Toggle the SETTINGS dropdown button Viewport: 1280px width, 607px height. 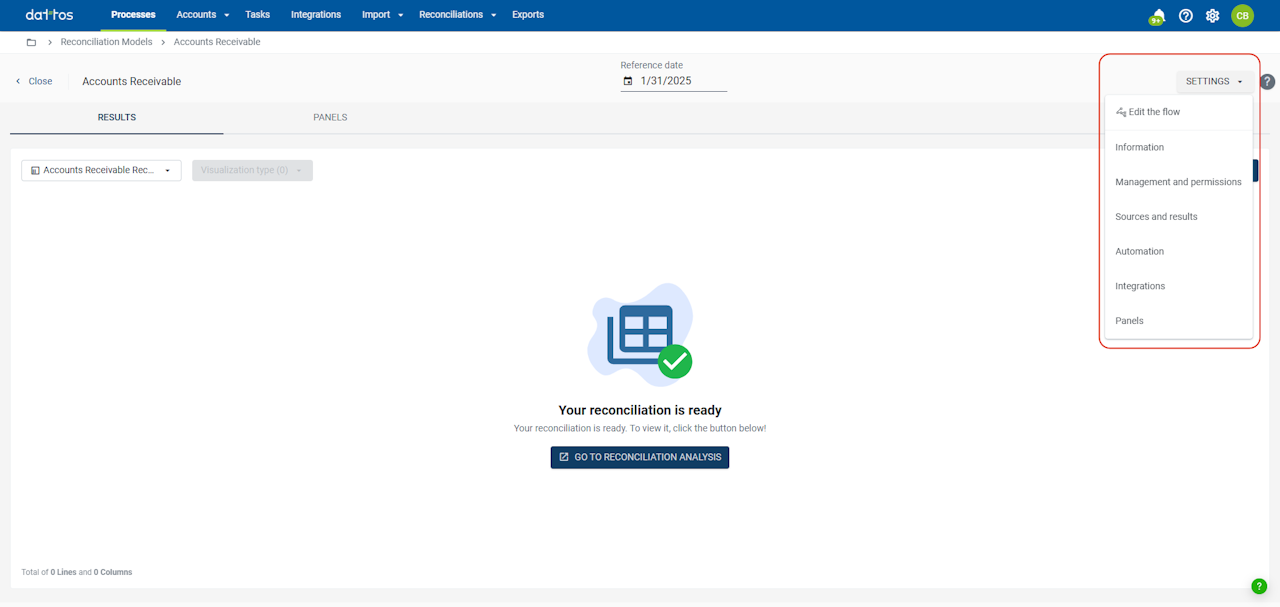pyautogui.click(x=1214, y=82)
